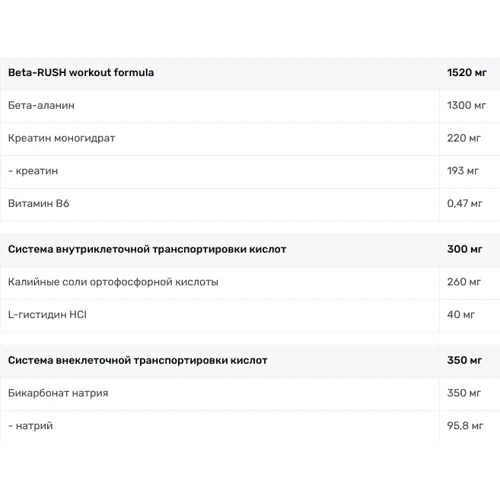Click the Бета-аланин row label
The width and height of the screenshot is (500, 500).
point(41,105)
